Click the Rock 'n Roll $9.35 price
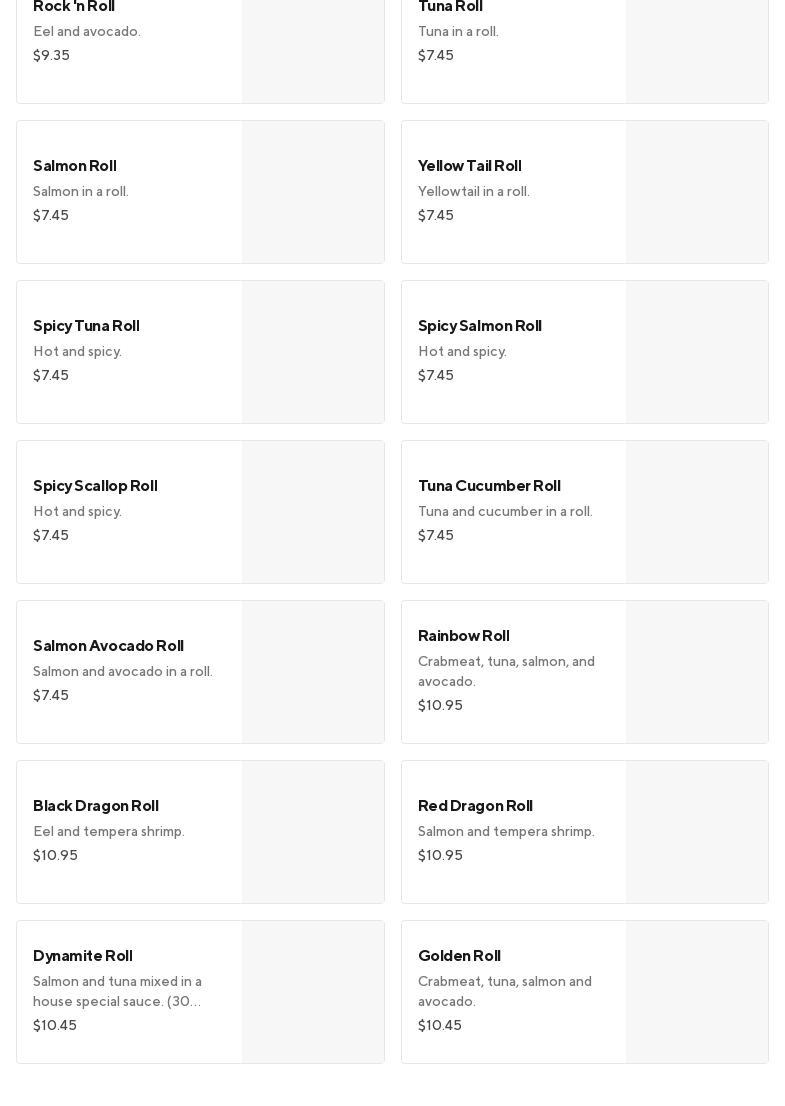This screenshot has width=785, height=1106. [51, 56]
